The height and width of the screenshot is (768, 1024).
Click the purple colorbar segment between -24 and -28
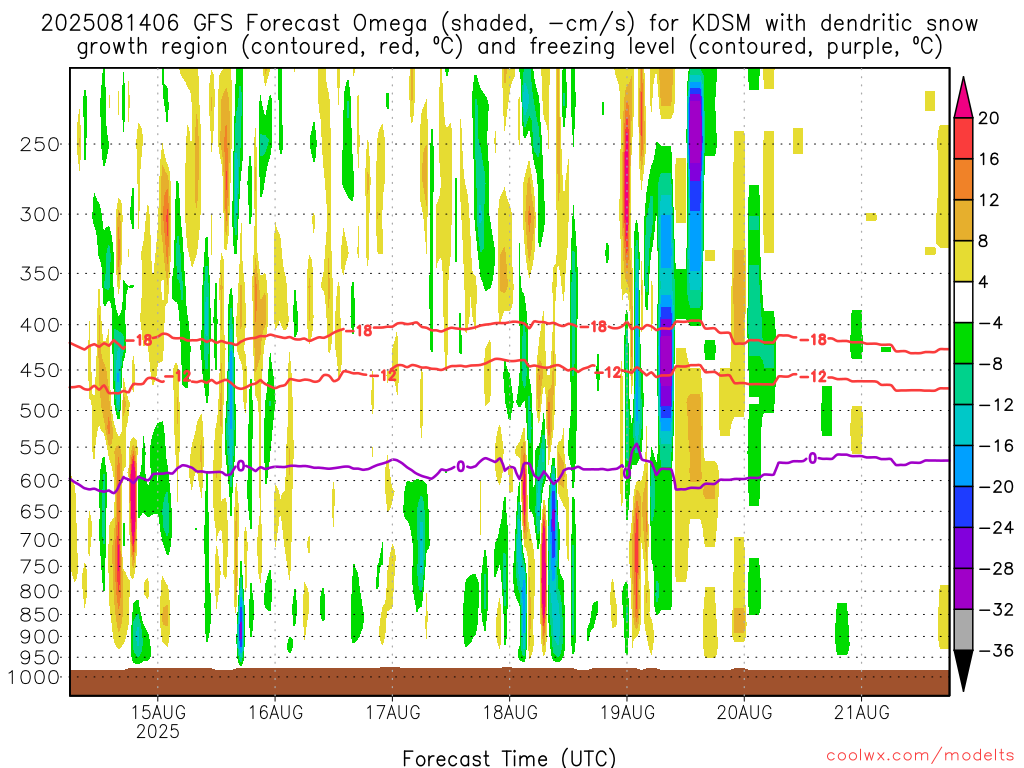[963, 548]
